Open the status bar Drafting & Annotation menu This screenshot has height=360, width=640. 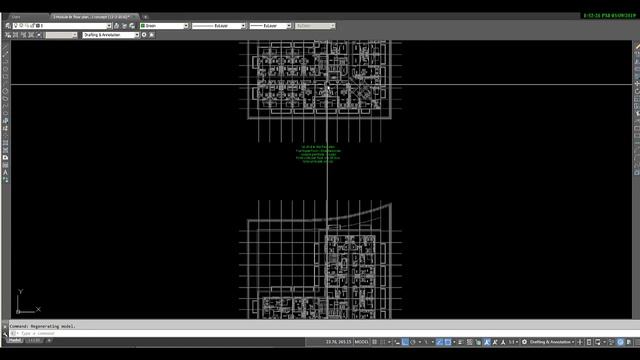(x=552, y=342)
